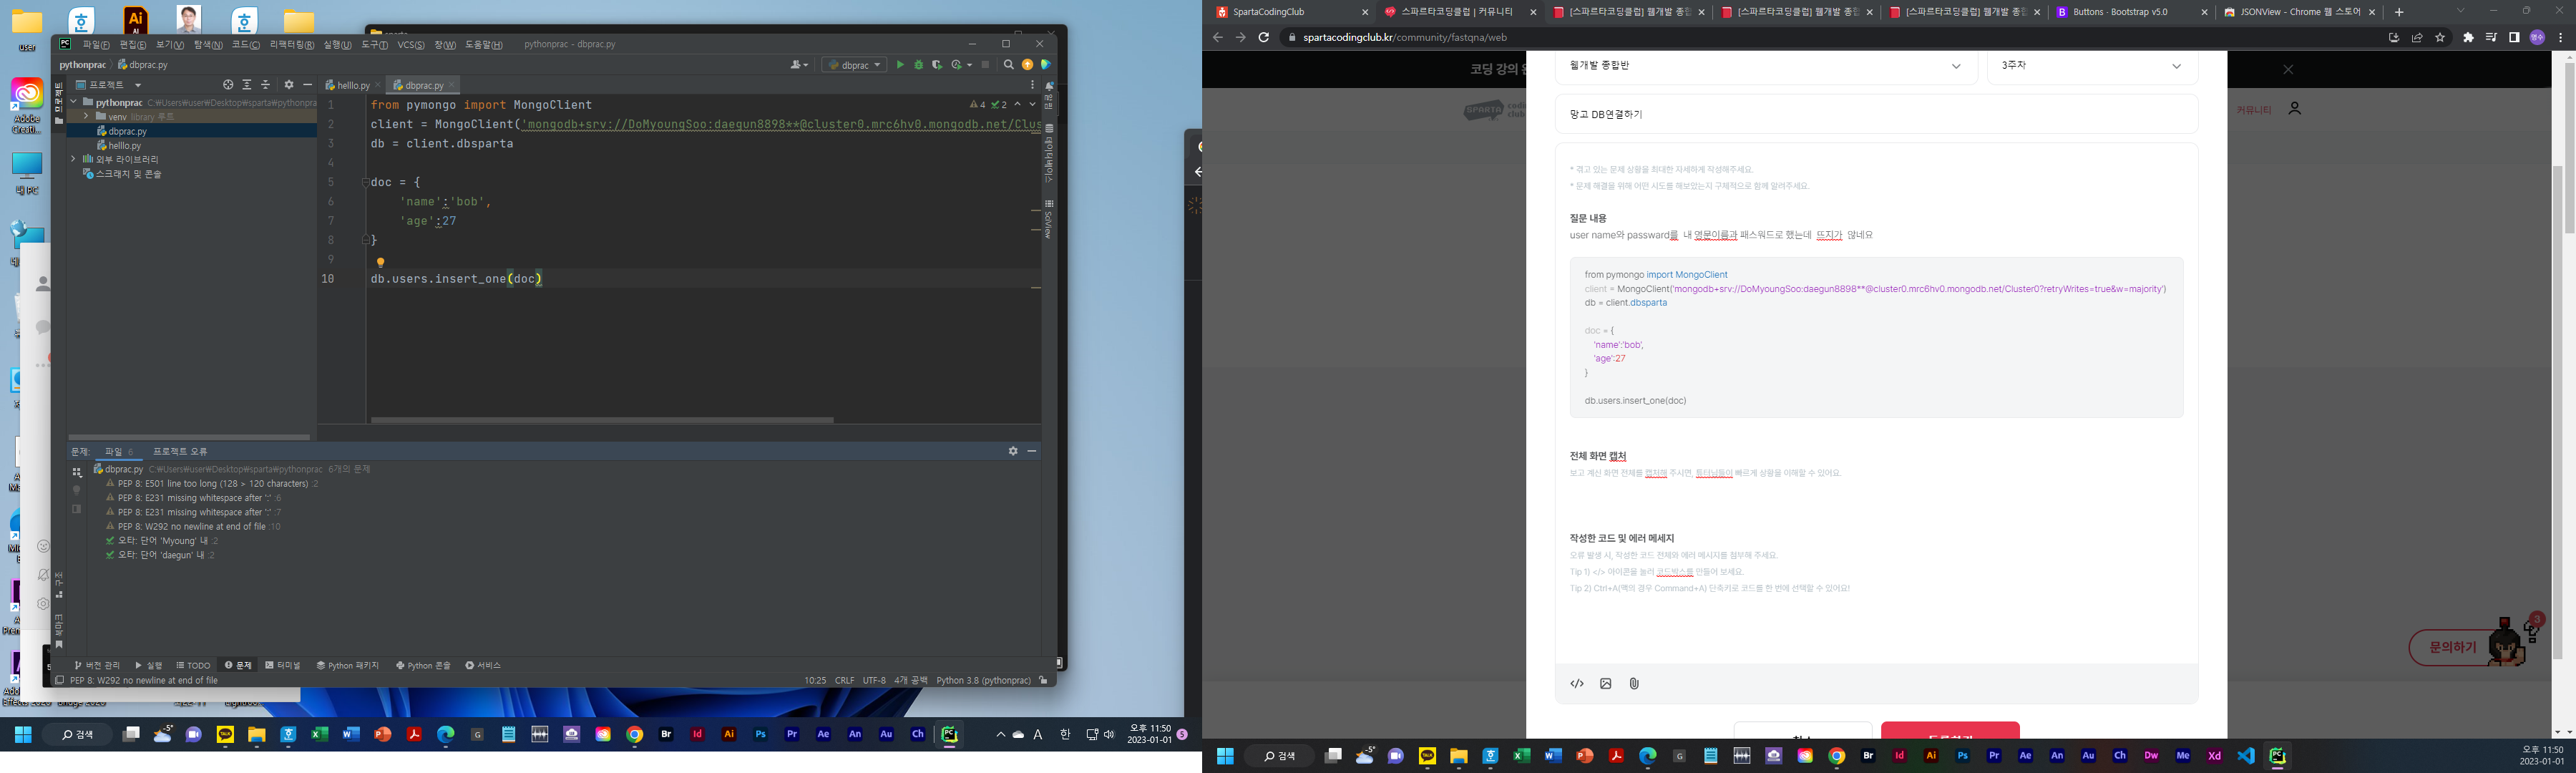Open the user profile icon on Sparta site

click(x=2295, y=108)
